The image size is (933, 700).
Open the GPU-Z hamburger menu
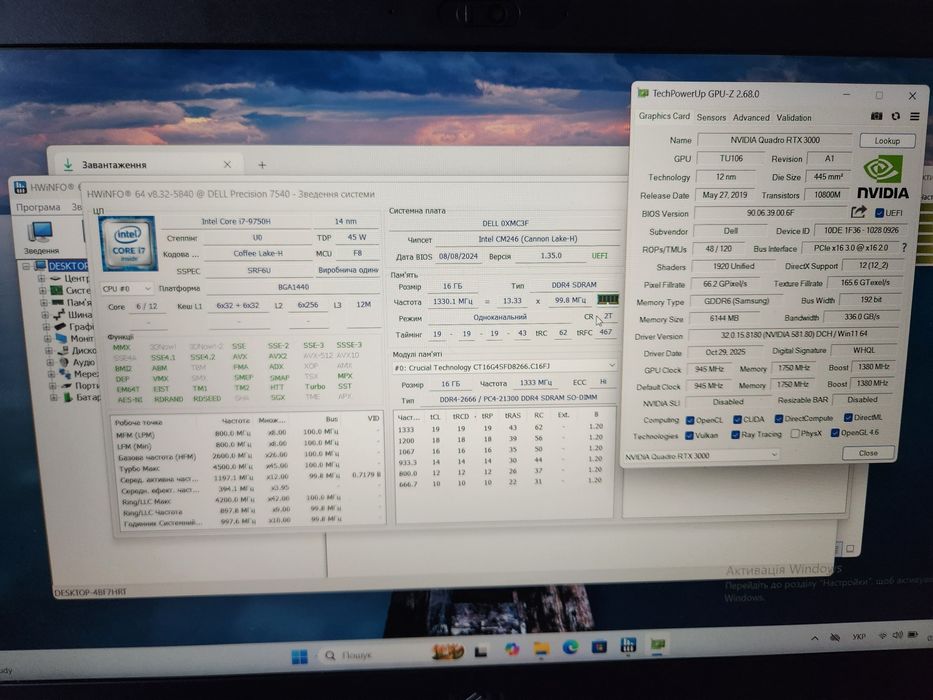(915, 116)
